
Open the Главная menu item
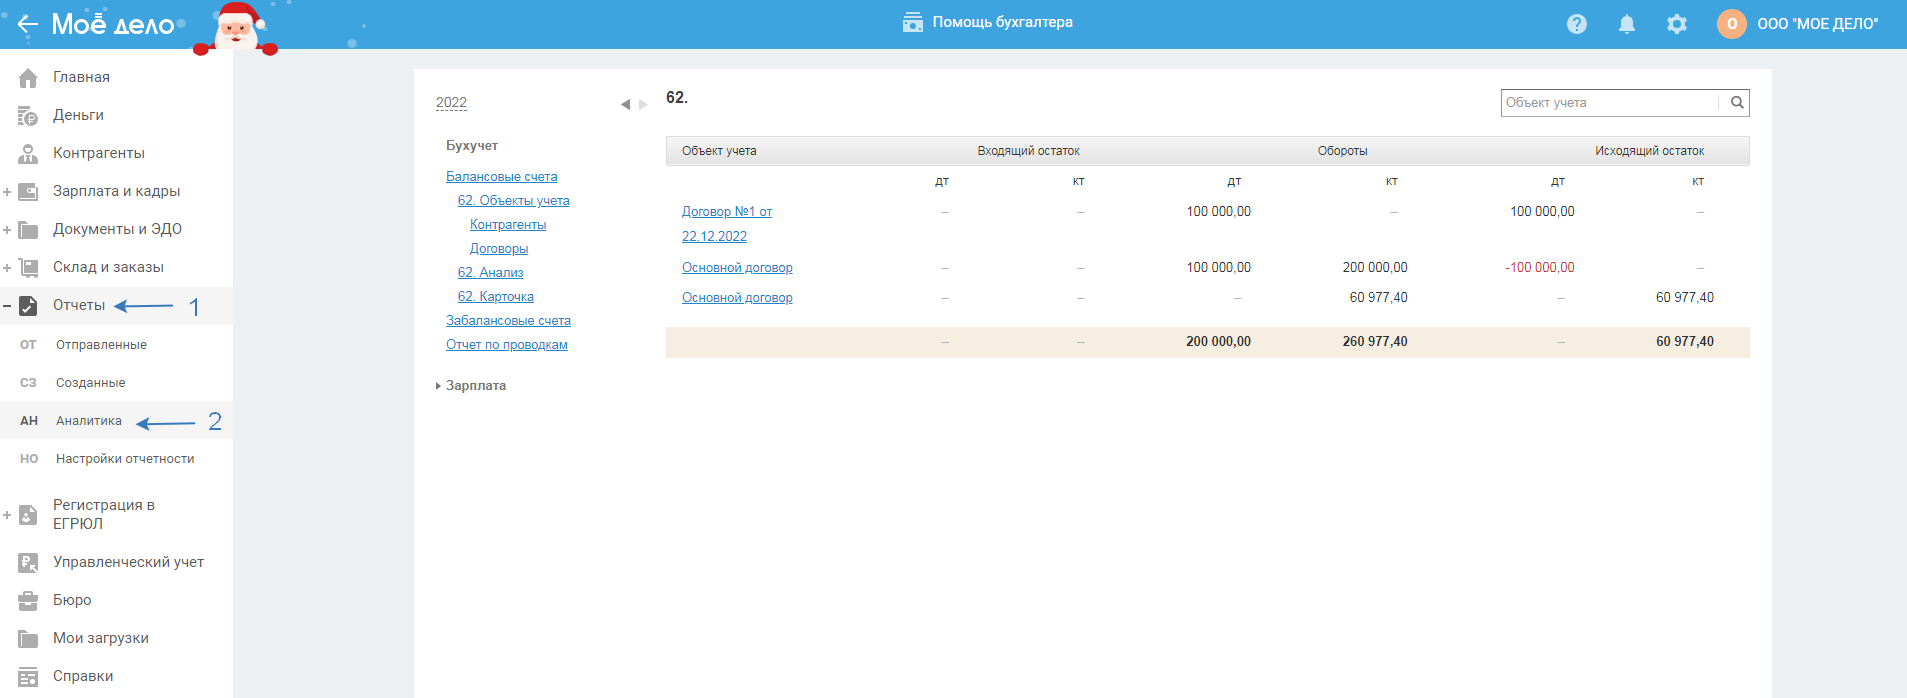pos(81,77)
